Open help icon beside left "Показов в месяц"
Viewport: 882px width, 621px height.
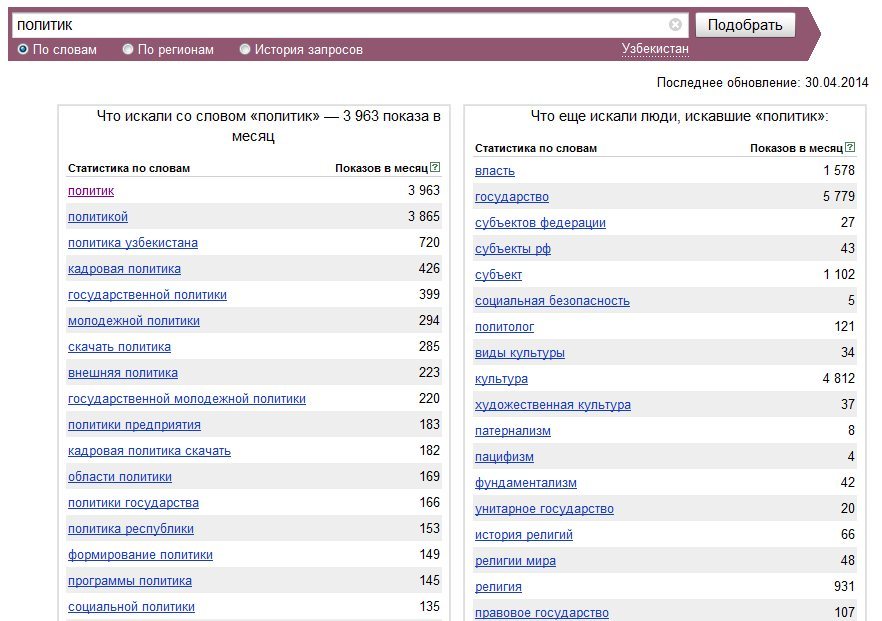tap(435, 167)
